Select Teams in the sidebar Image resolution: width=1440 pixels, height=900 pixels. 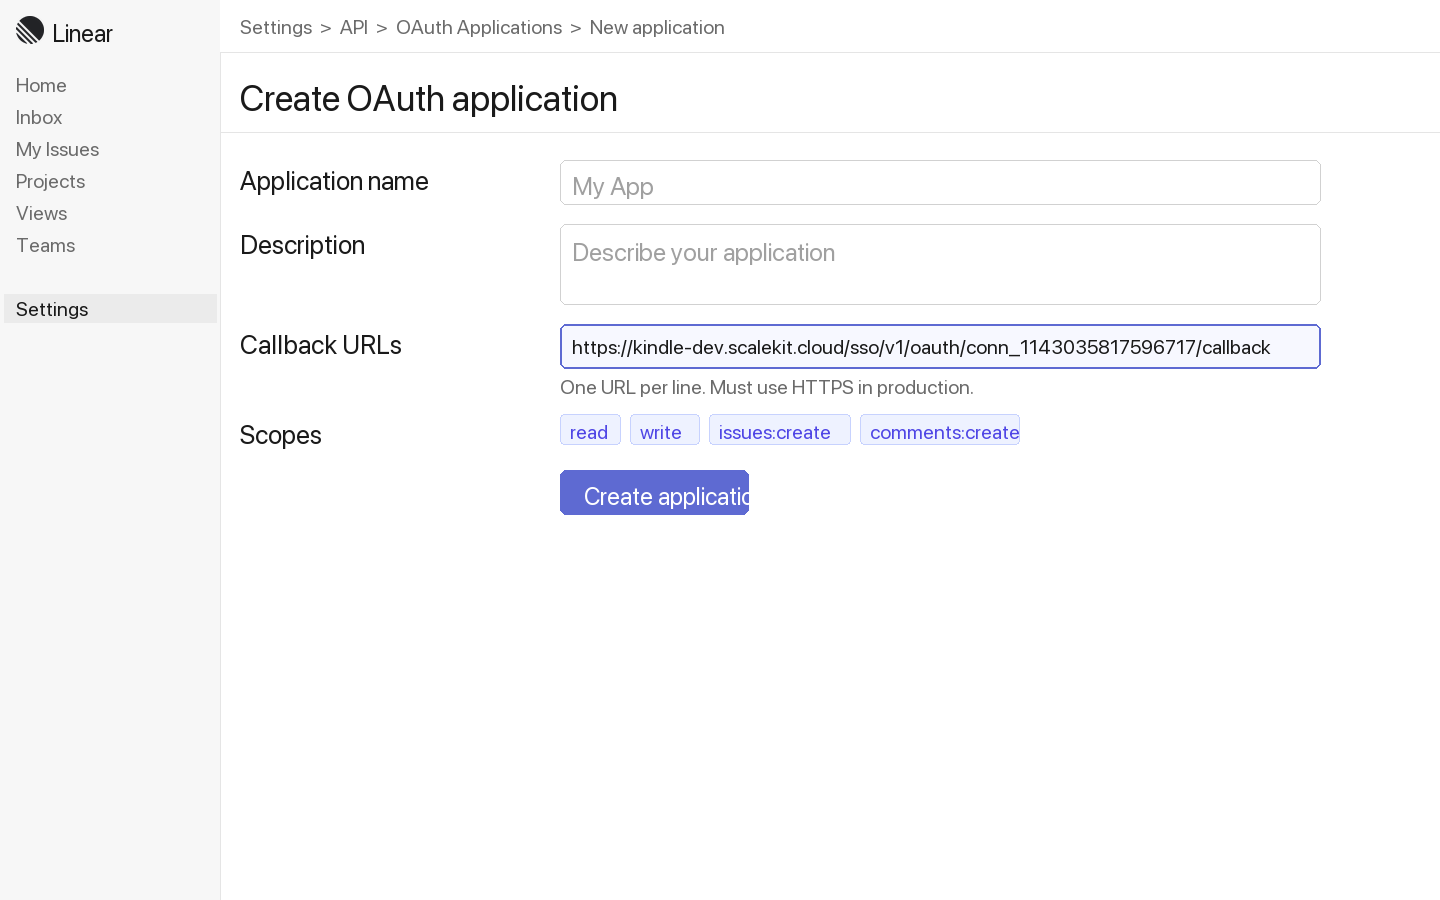tap(45, 245)
